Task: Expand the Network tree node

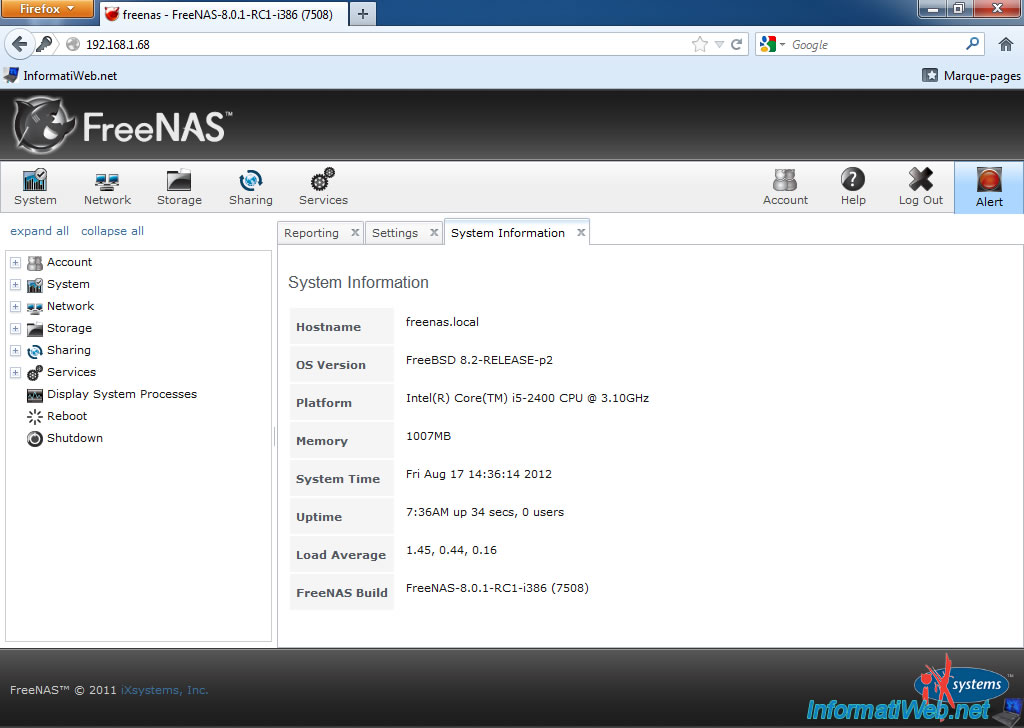Action: coord(16,307)
